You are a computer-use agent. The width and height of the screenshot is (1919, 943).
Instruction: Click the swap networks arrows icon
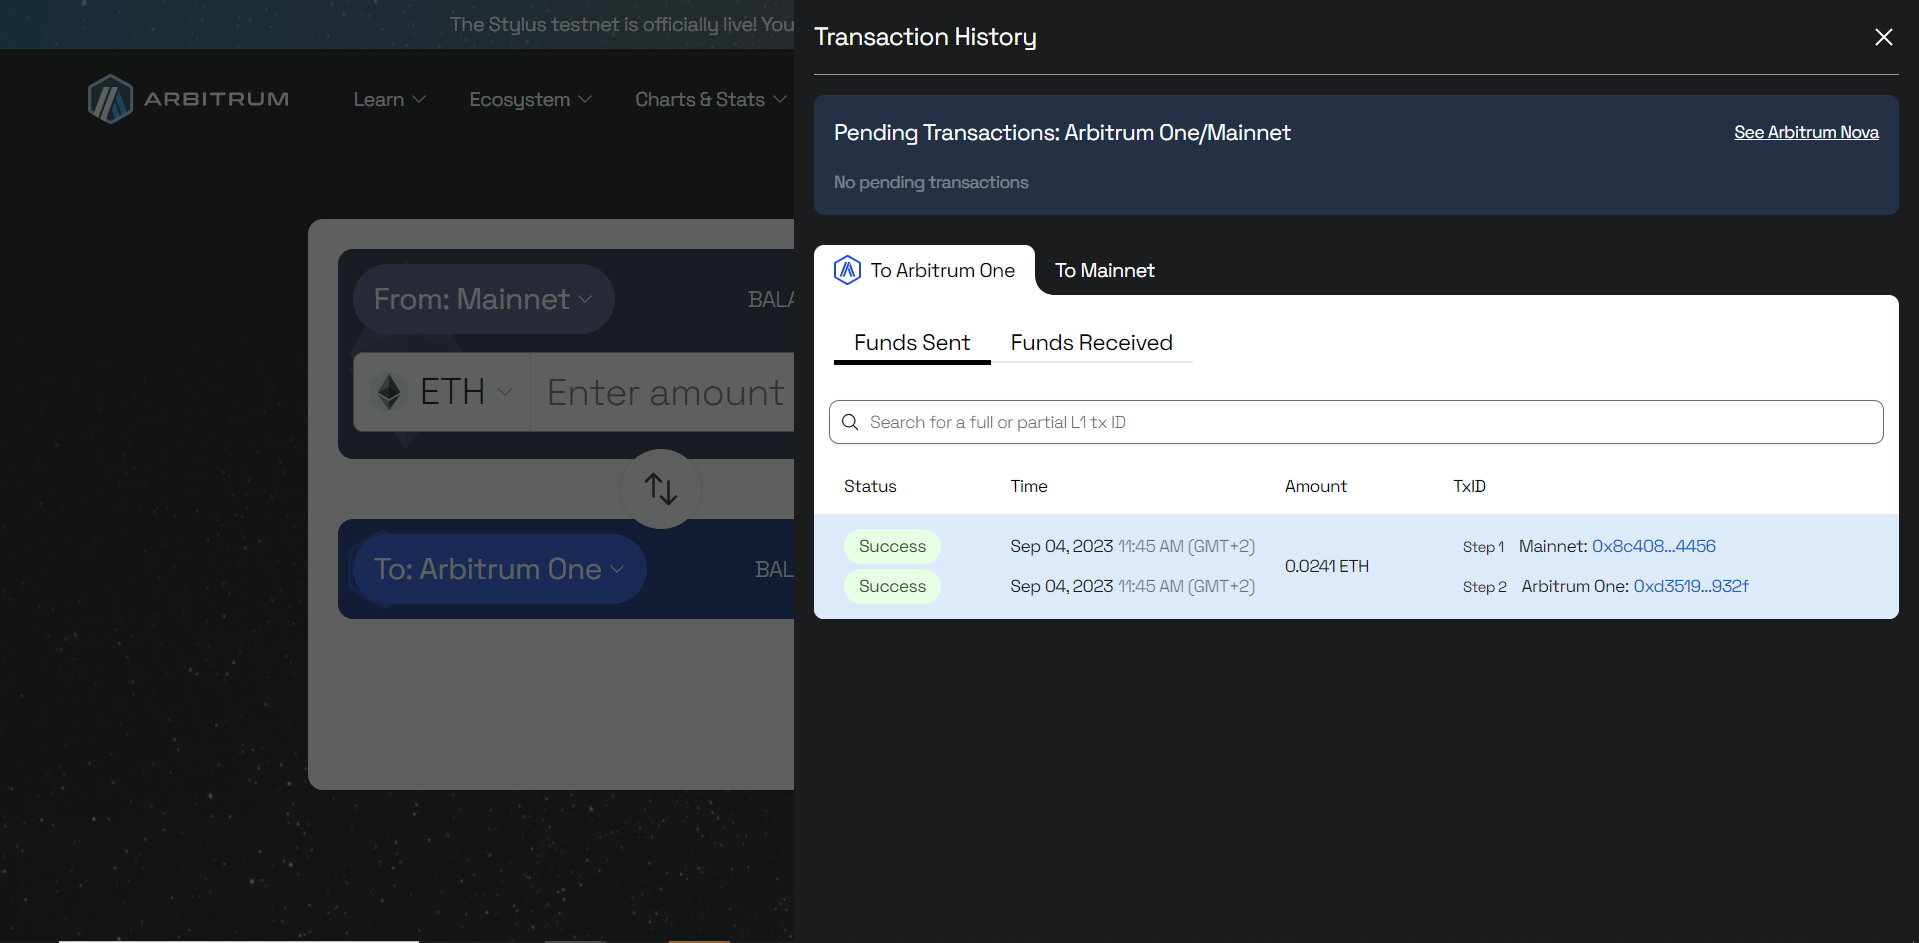coord(661,489)
